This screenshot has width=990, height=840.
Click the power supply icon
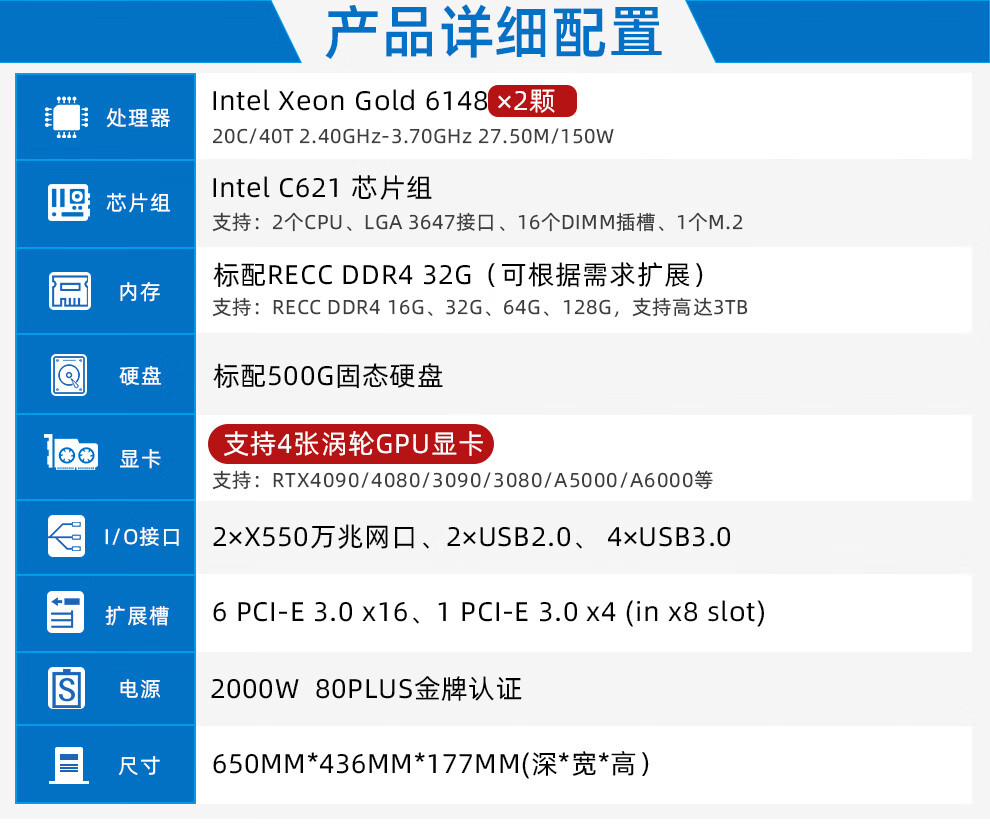(x=67, y=689)
